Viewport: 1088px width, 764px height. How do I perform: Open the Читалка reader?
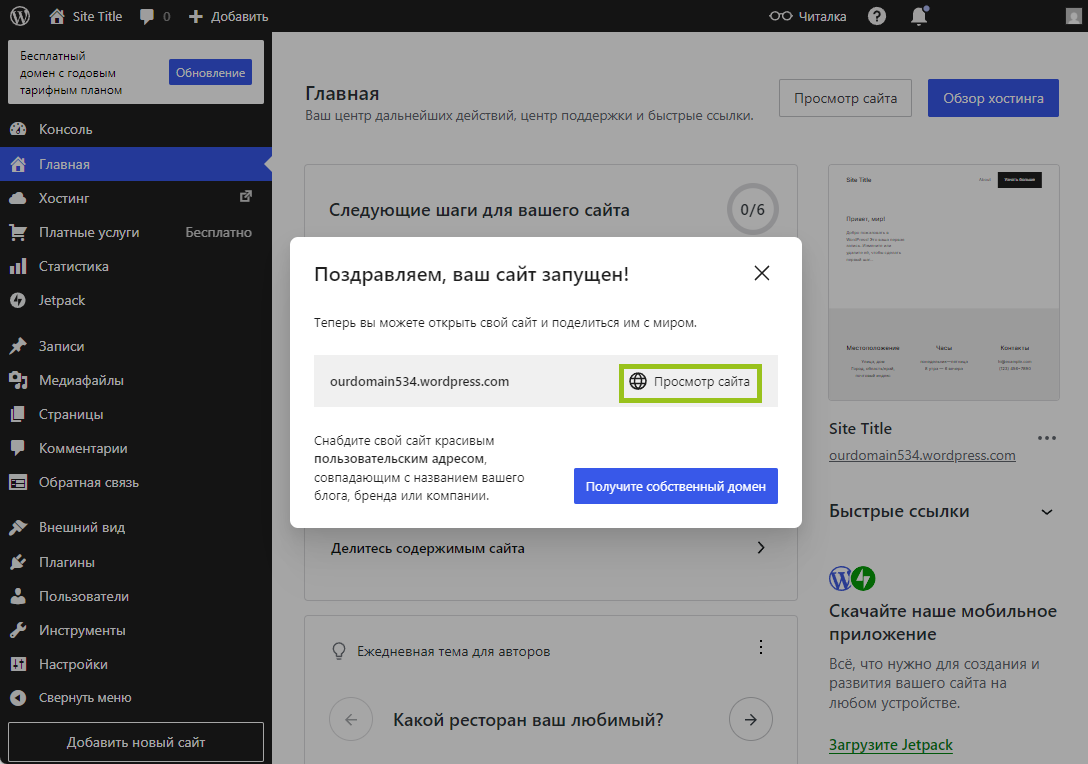[x=808, y=16]
